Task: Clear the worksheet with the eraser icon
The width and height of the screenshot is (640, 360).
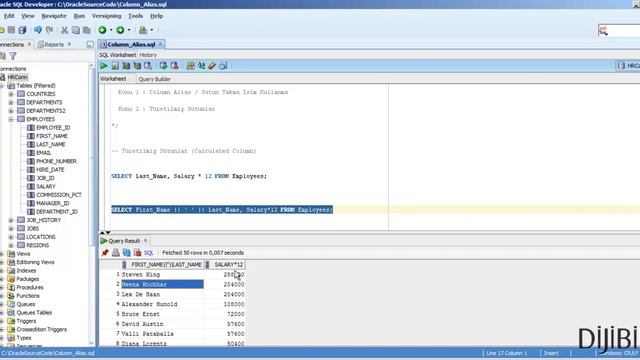Action: 212,66
